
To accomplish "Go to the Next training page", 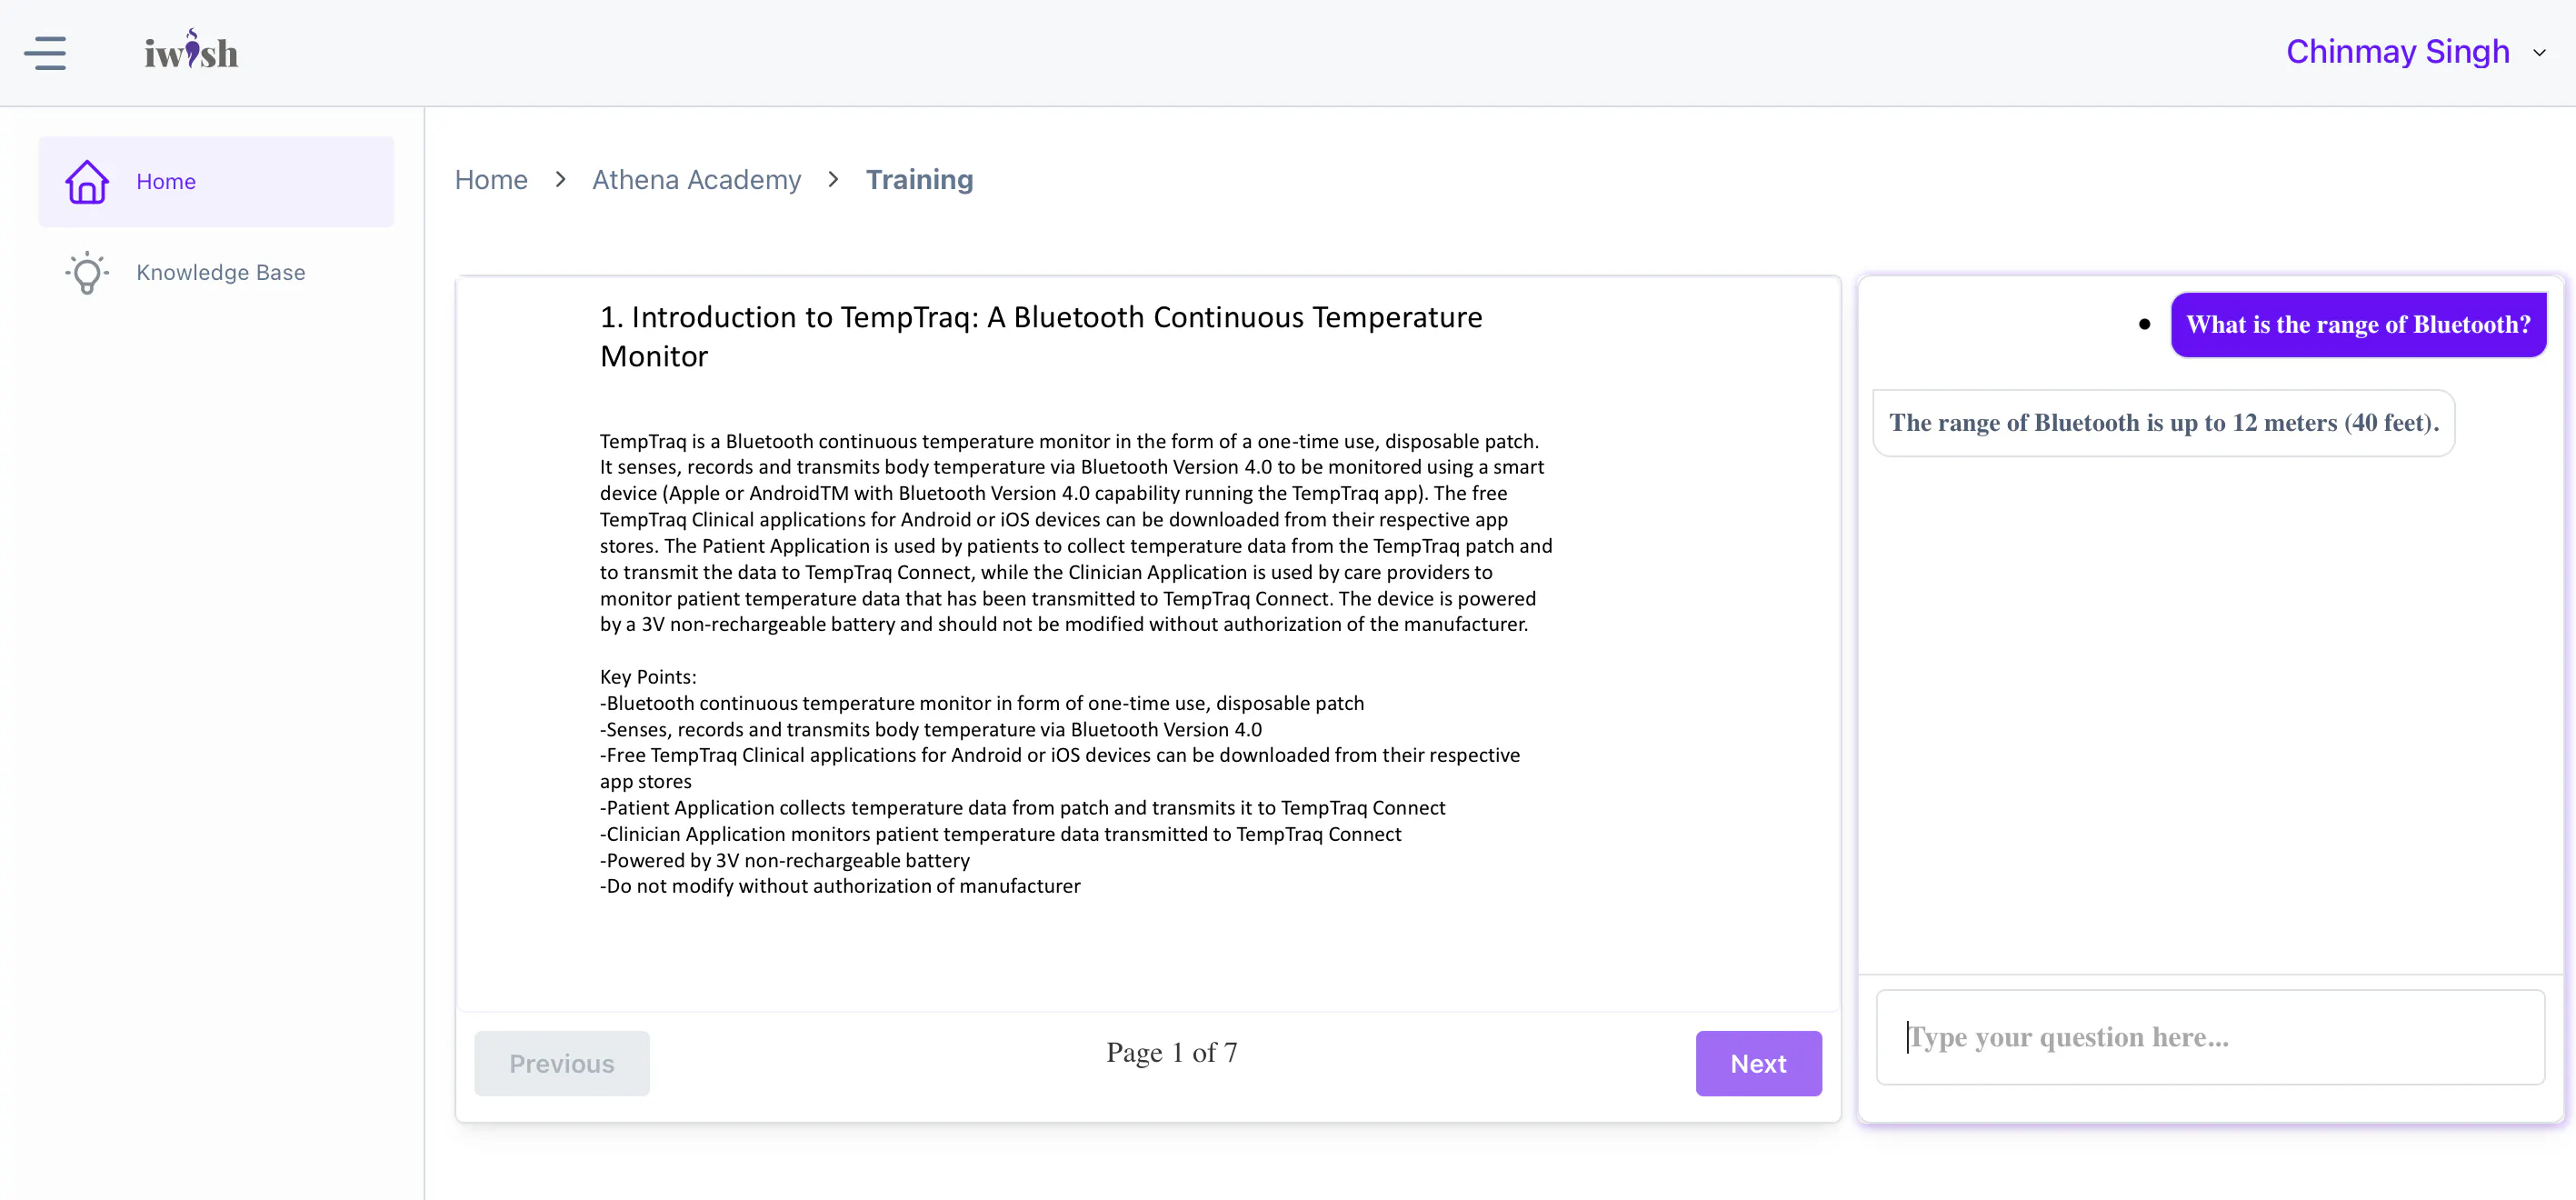I will coord(1758,1063).
